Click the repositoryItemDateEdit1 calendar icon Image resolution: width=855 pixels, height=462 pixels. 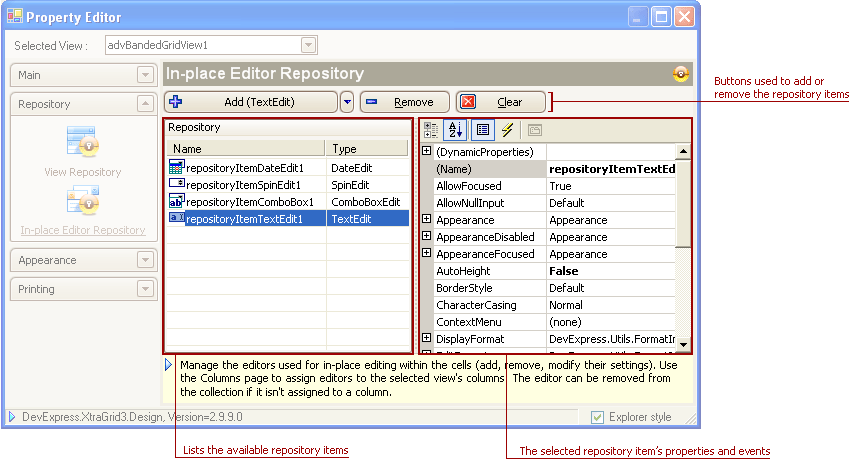176,167
